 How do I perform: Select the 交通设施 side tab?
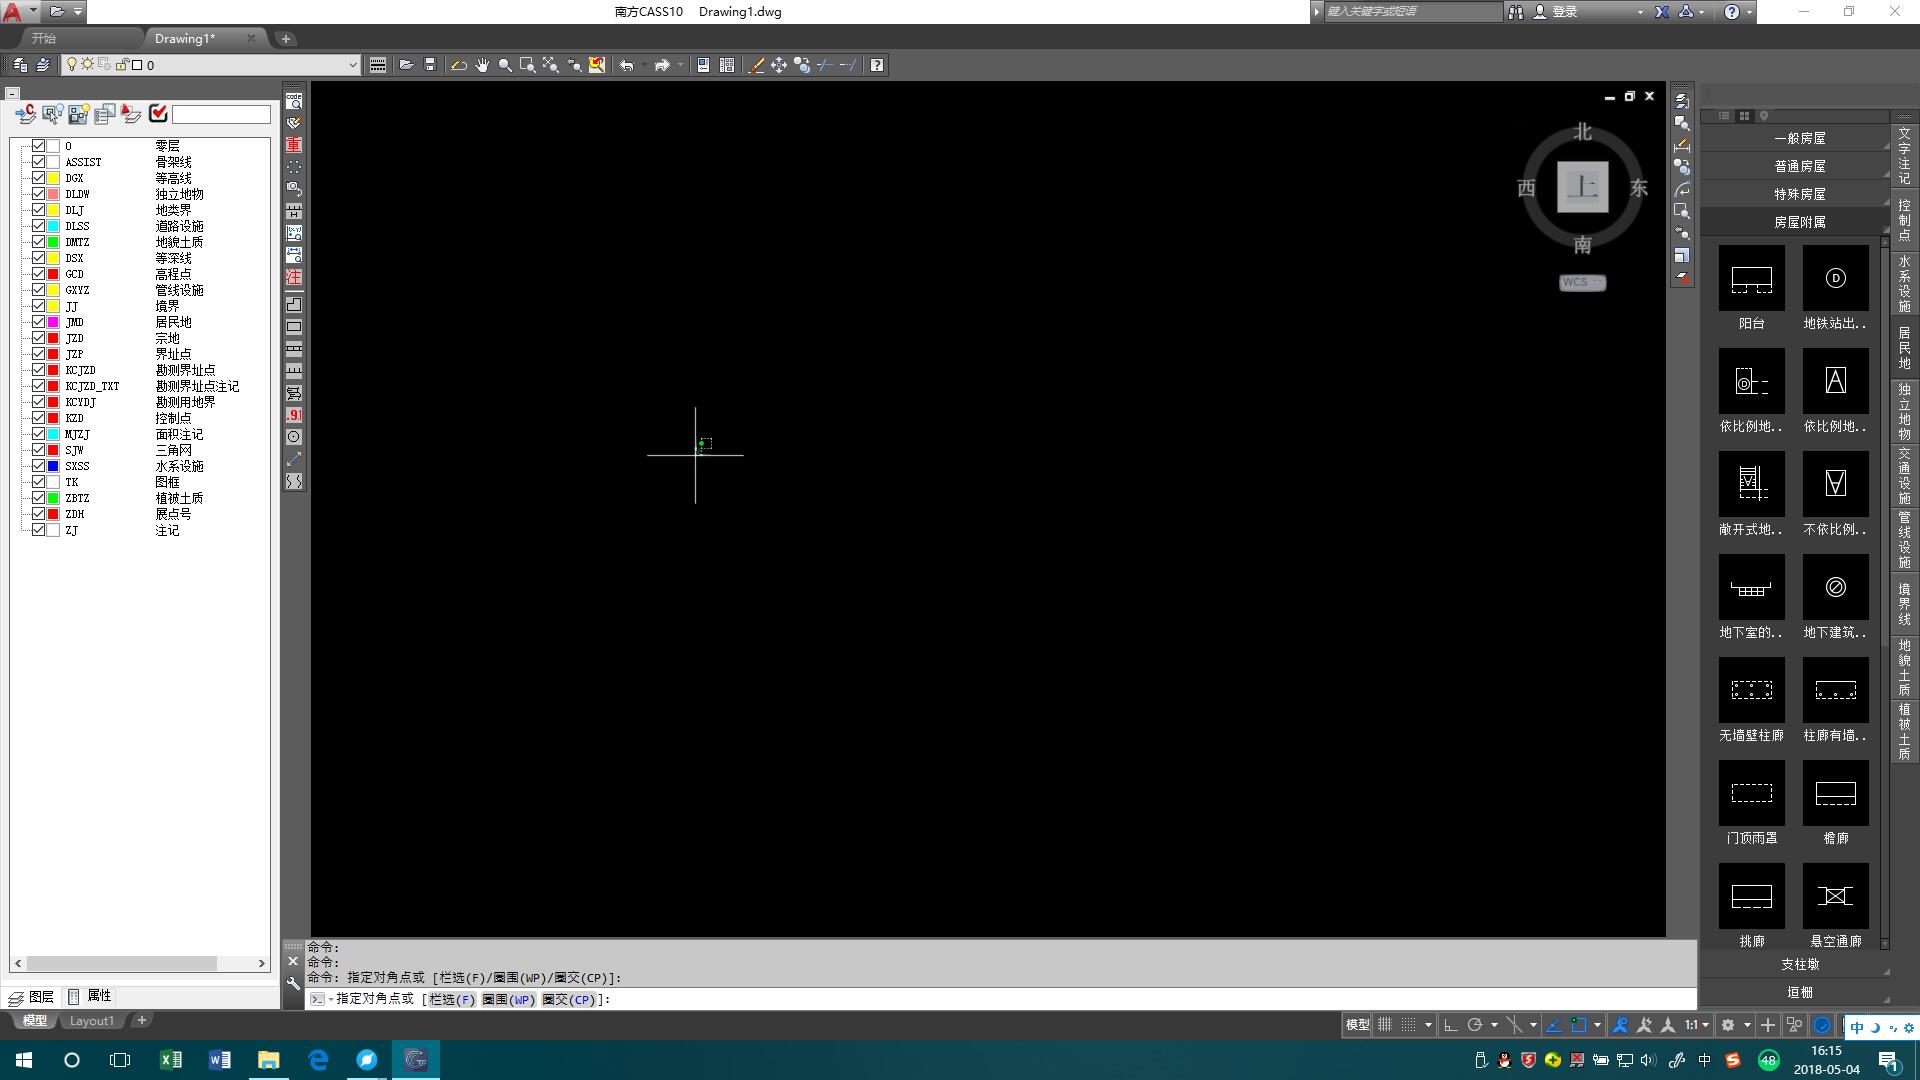click(1904, 475)
